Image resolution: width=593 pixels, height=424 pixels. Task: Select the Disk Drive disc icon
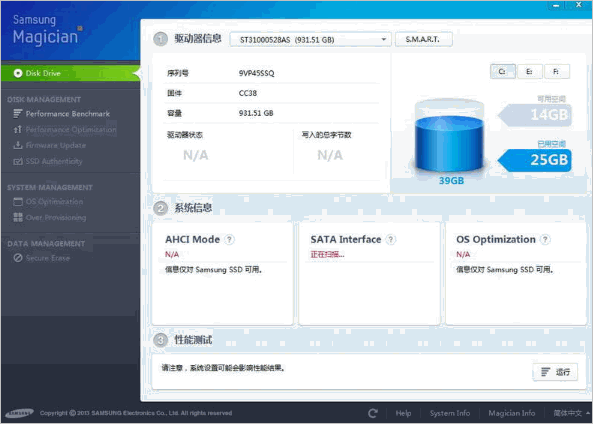18,73
